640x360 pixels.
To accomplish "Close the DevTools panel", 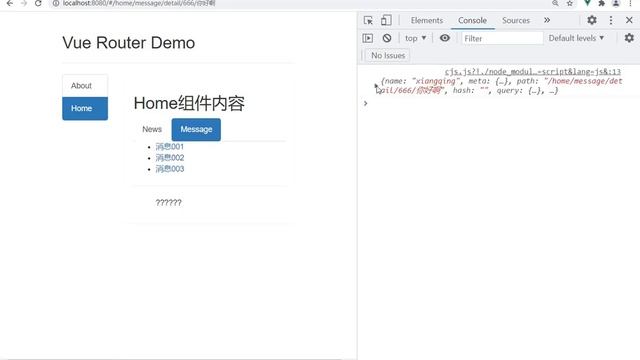I will (x=629, y=20).
